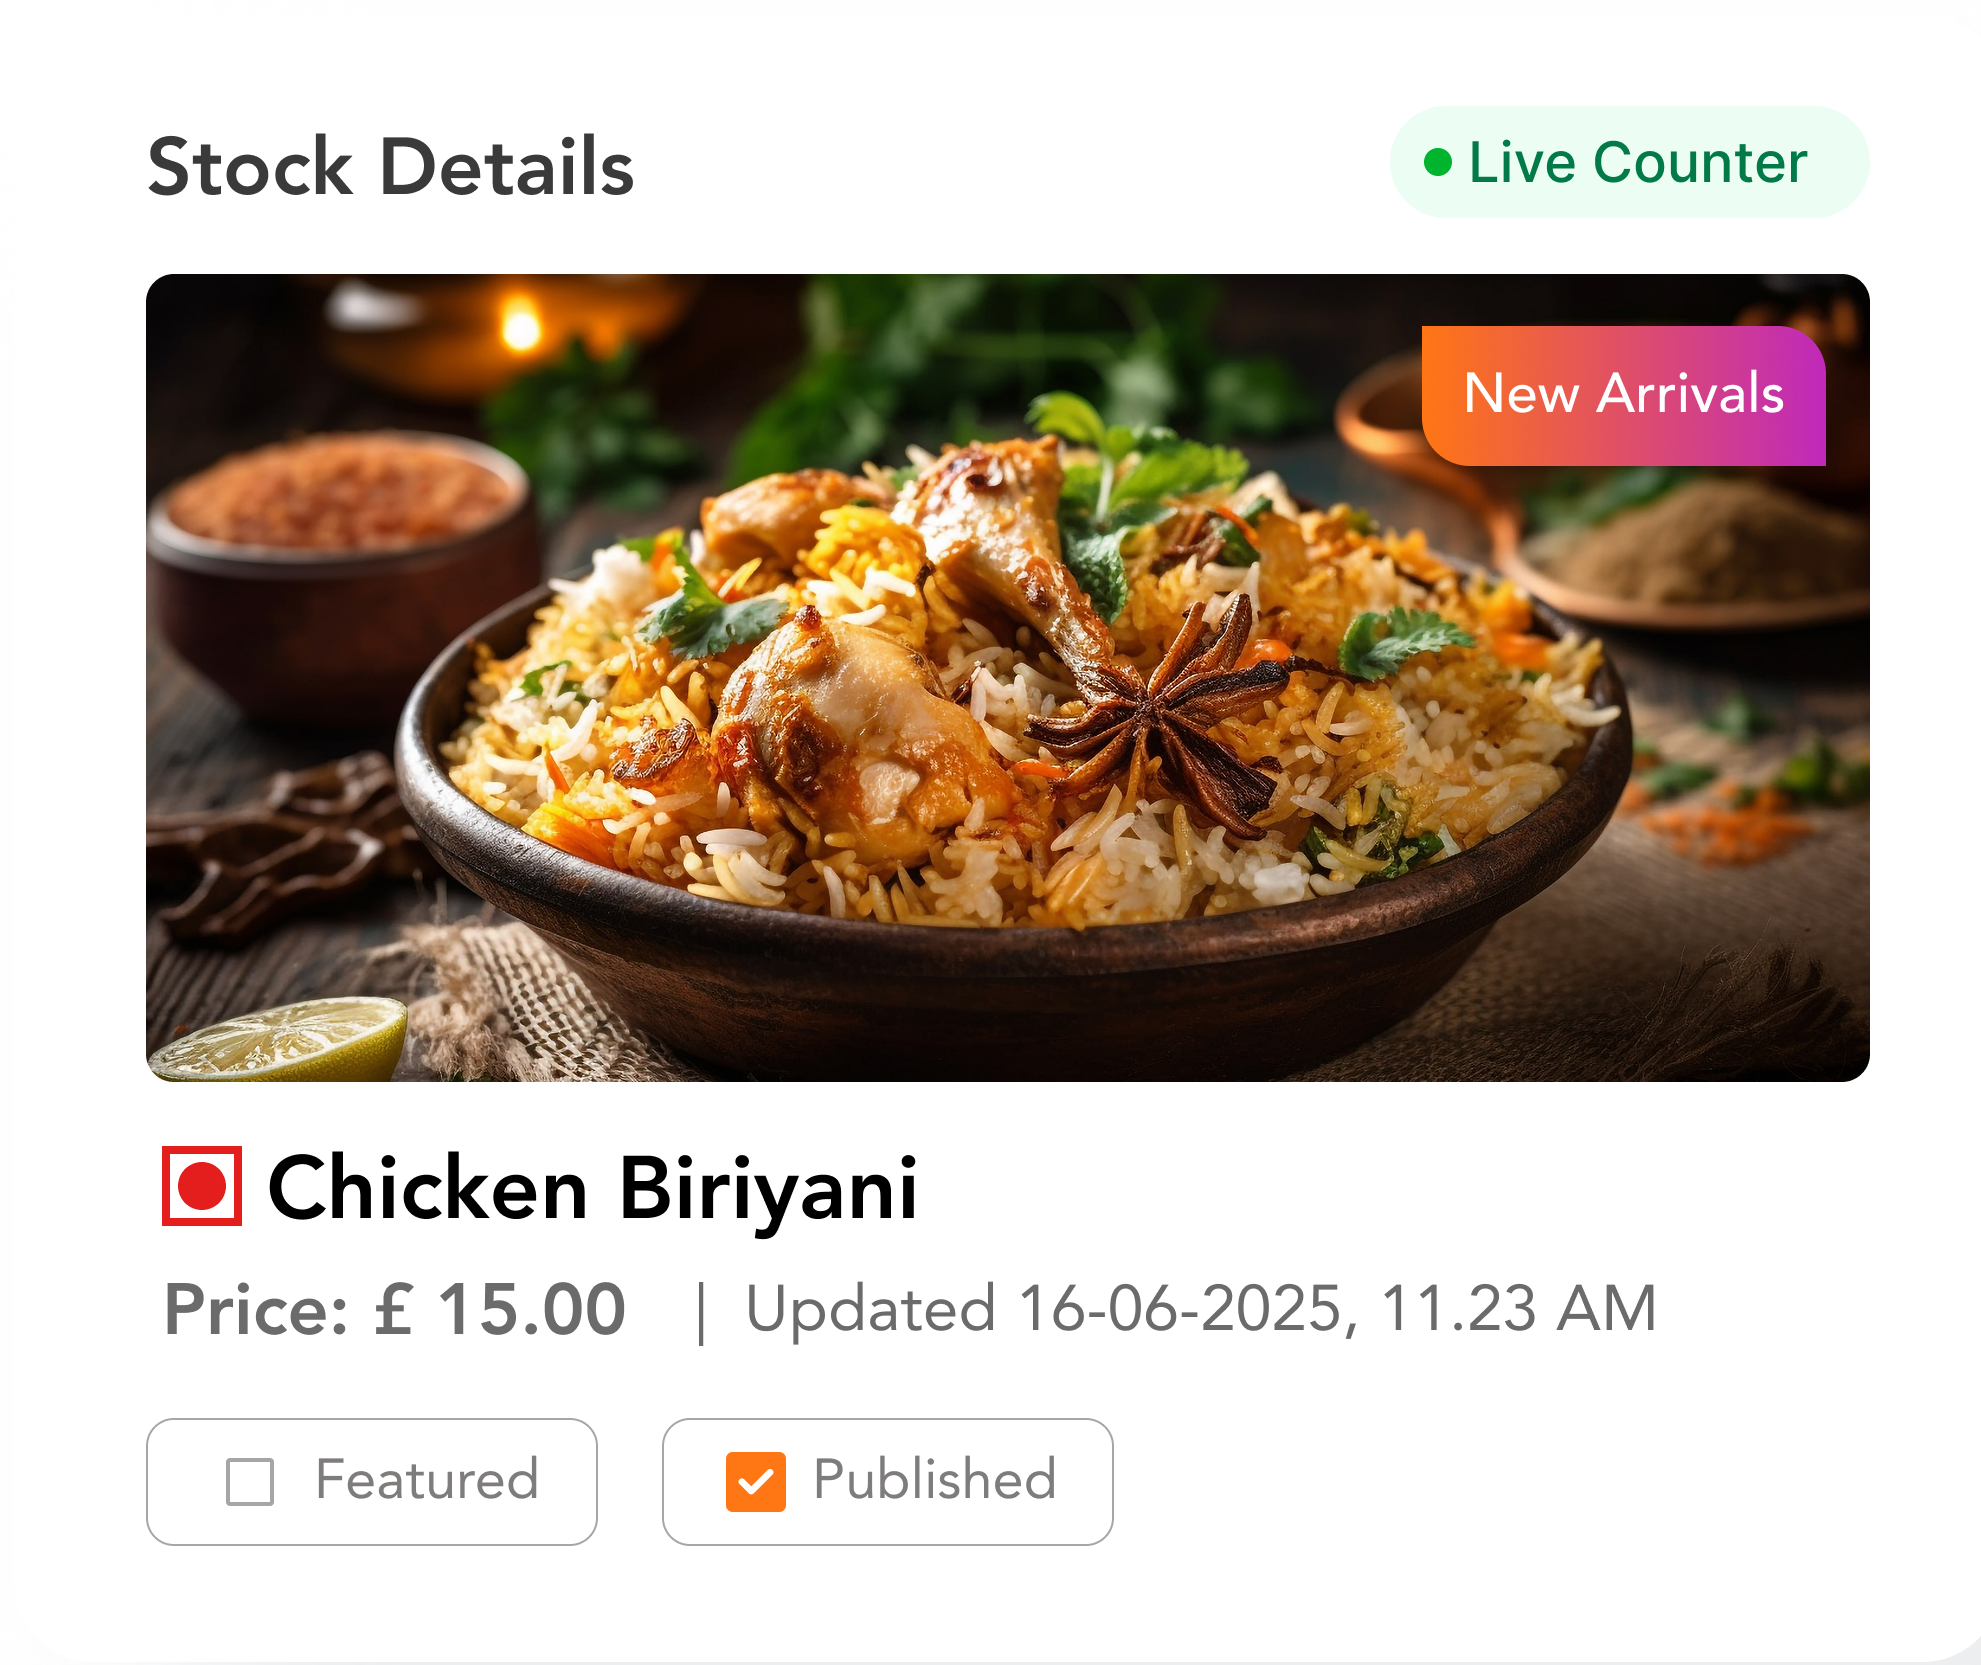Click the candle flame in the photo
Image resolution: width=1981 pixels, height=1665 pixels.
(x=520, y=325)
